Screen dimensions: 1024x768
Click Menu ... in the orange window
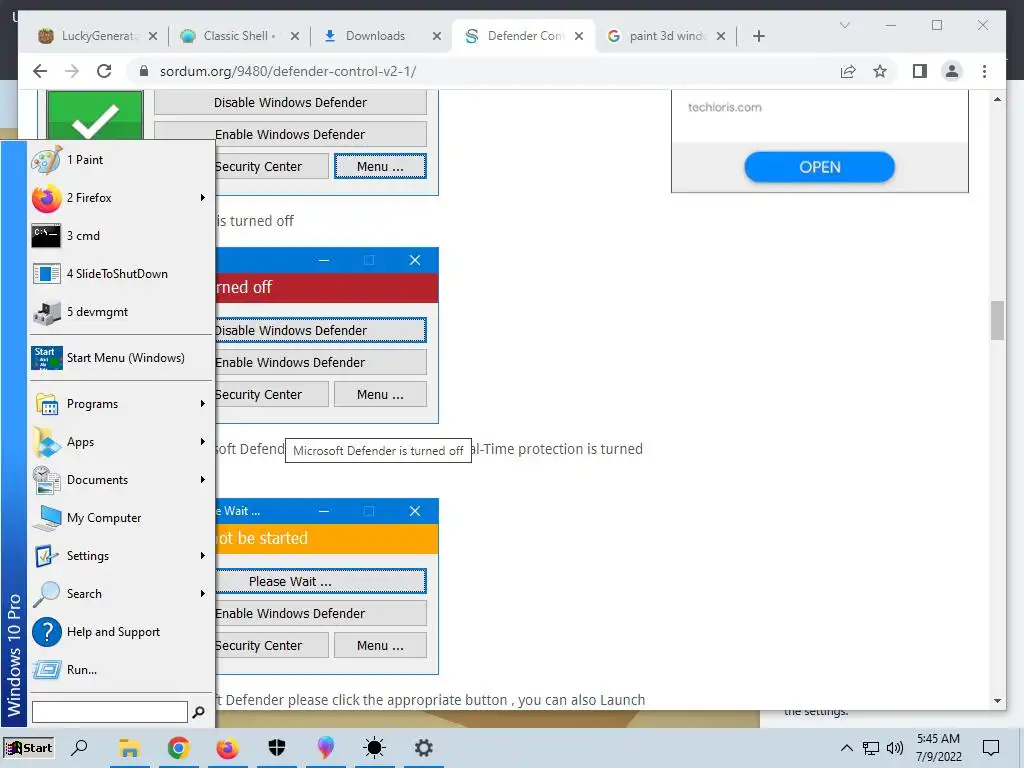click(380, 645)
